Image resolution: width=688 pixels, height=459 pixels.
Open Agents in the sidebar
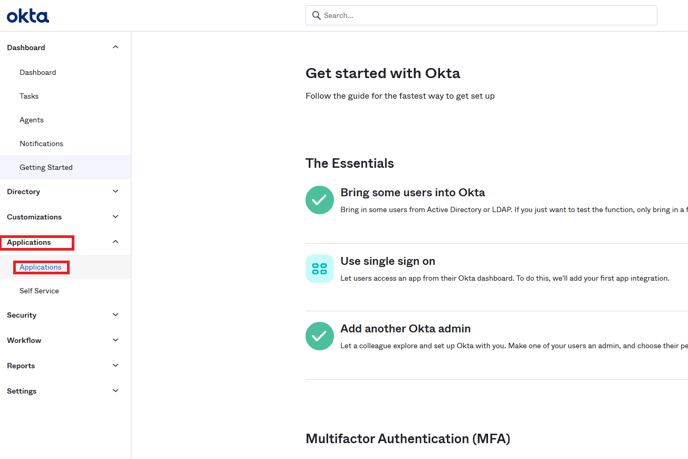click(31, 120)
